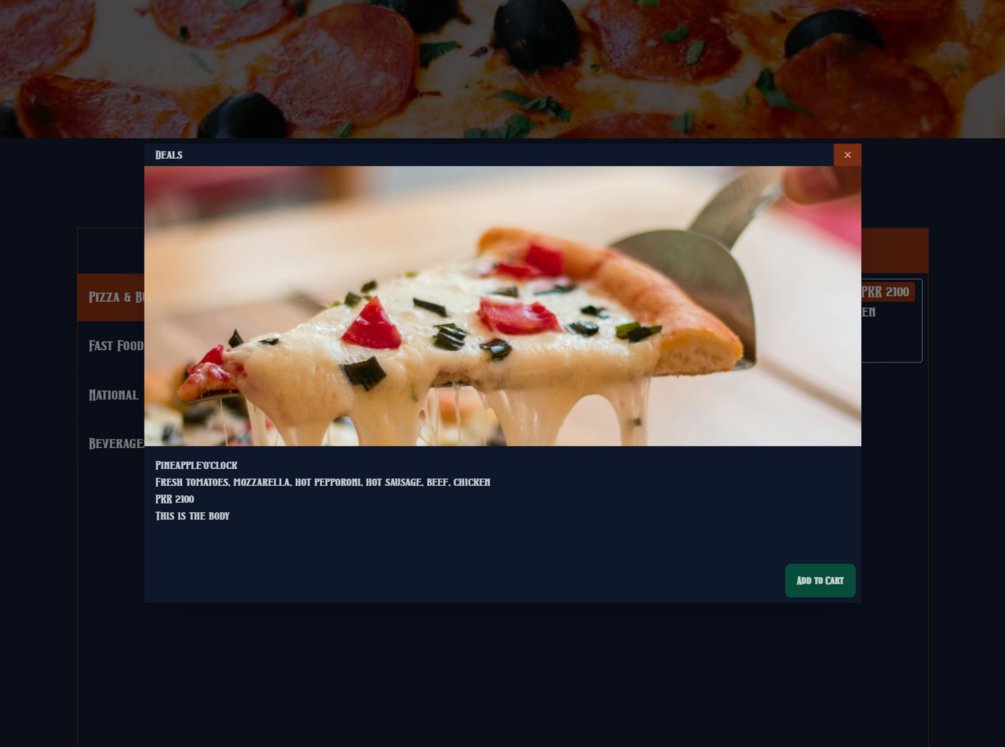Image resolution: width=1005 pixels, height=747 pixels.
Task: Close the Deals dialog with the X
Action: pyautogui.click(x=847, y=155)
